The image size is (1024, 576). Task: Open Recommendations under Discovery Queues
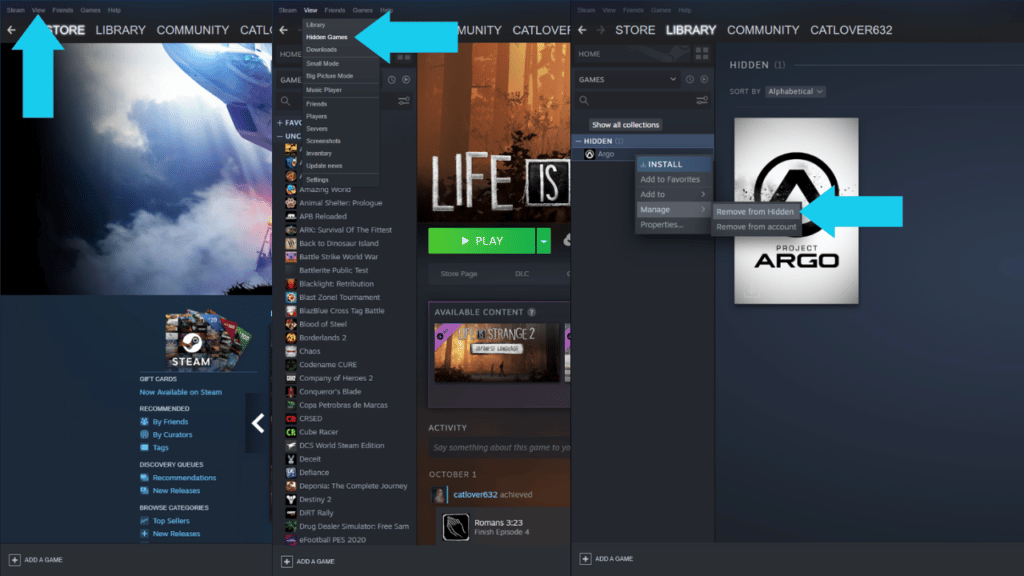click(184, 478)
